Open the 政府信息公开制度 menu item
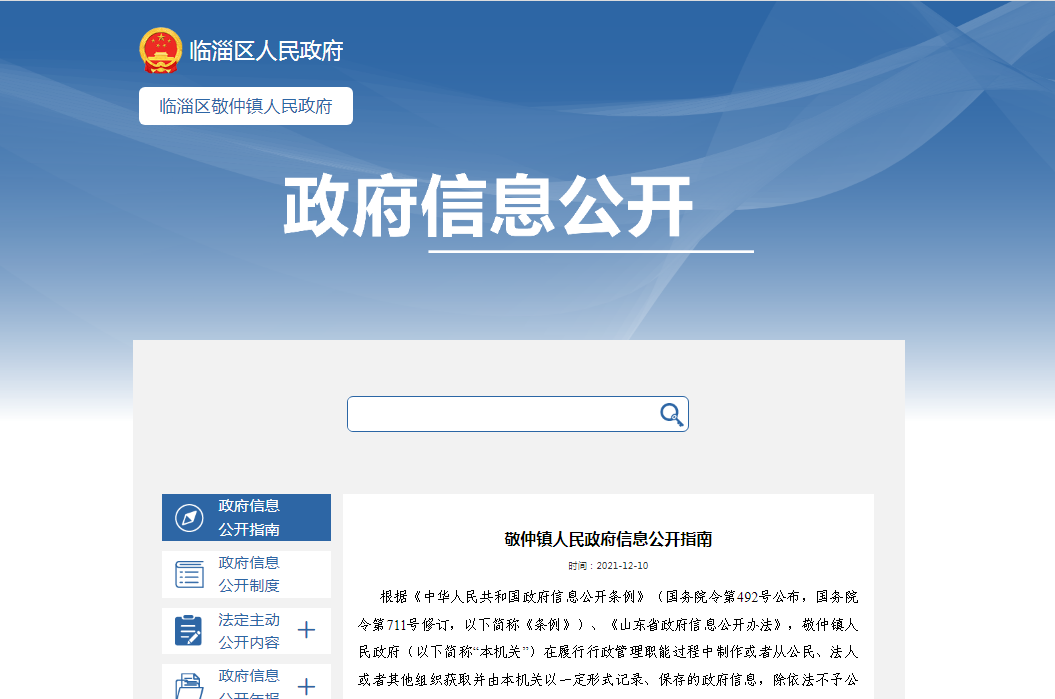 click(x=249, y=574)
